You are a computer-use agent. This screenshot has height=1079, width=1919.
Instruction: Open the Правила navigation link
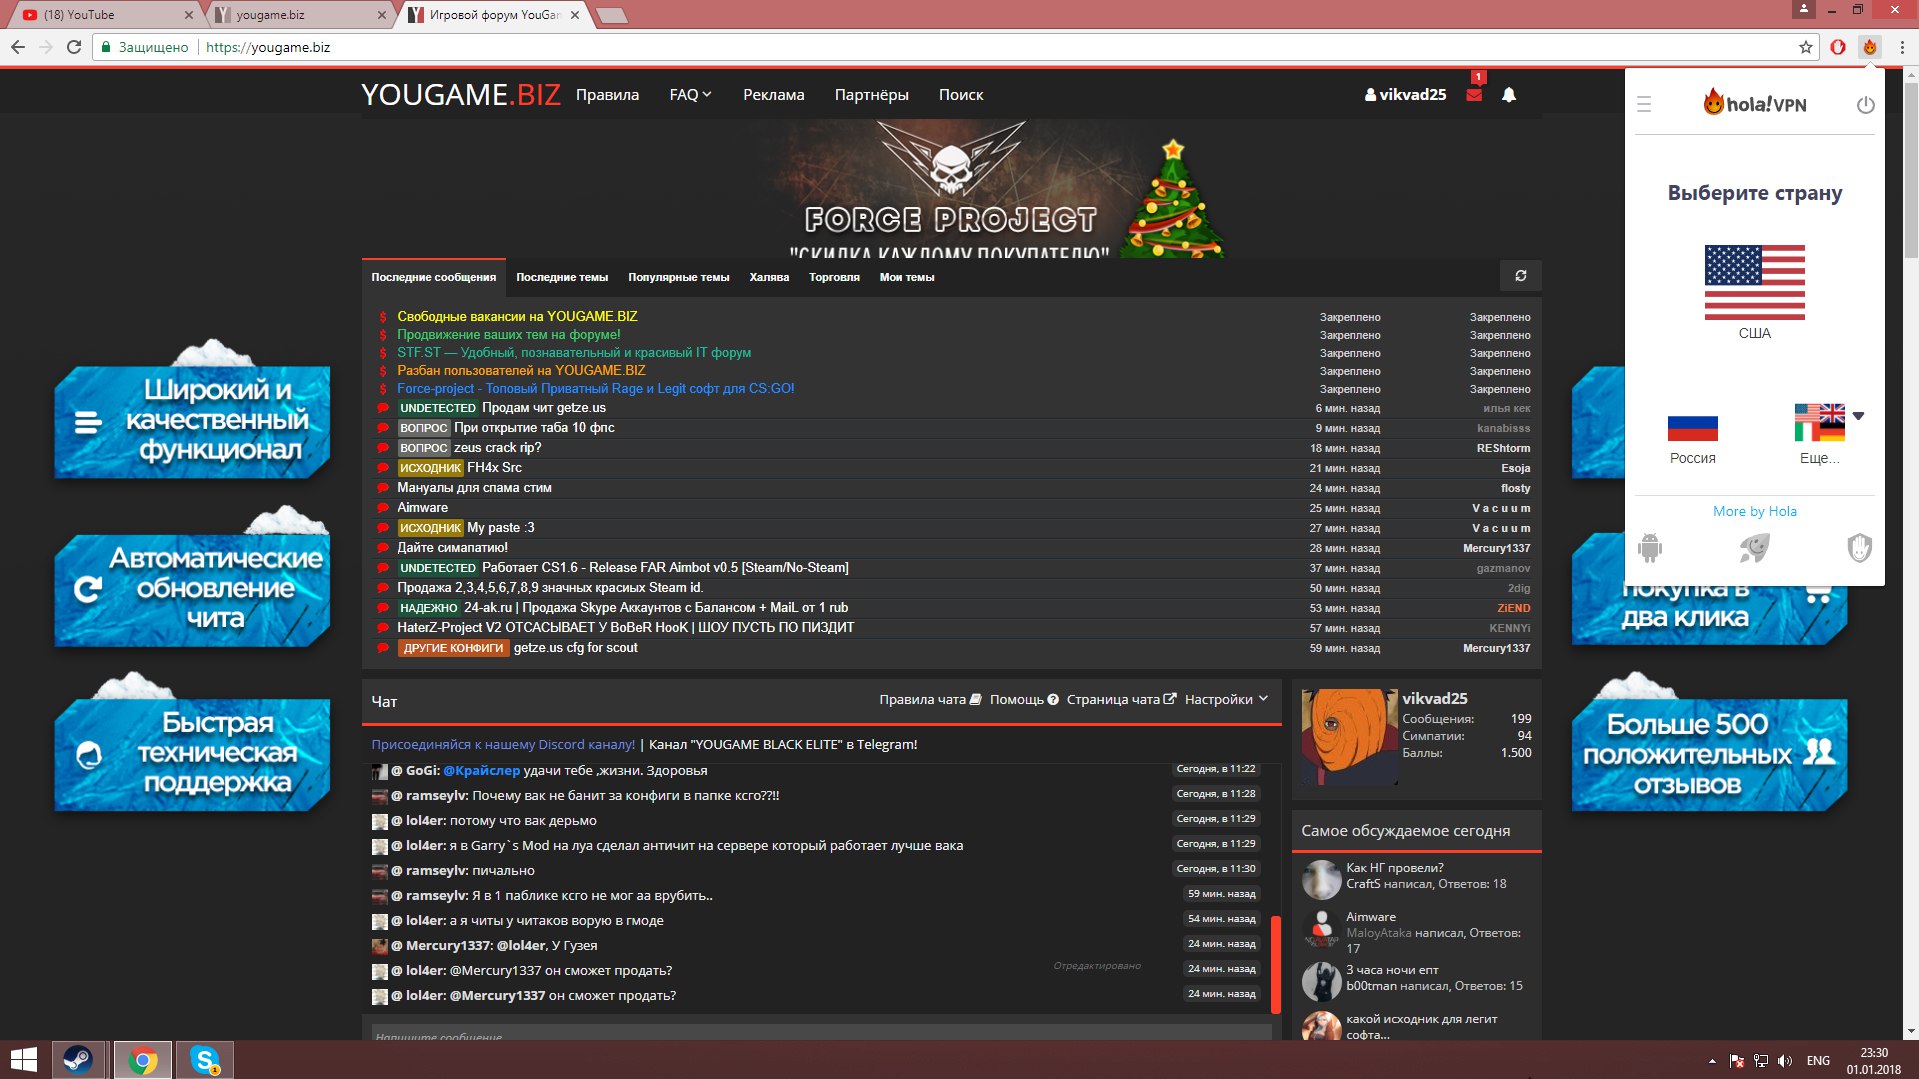click(607, 95)
